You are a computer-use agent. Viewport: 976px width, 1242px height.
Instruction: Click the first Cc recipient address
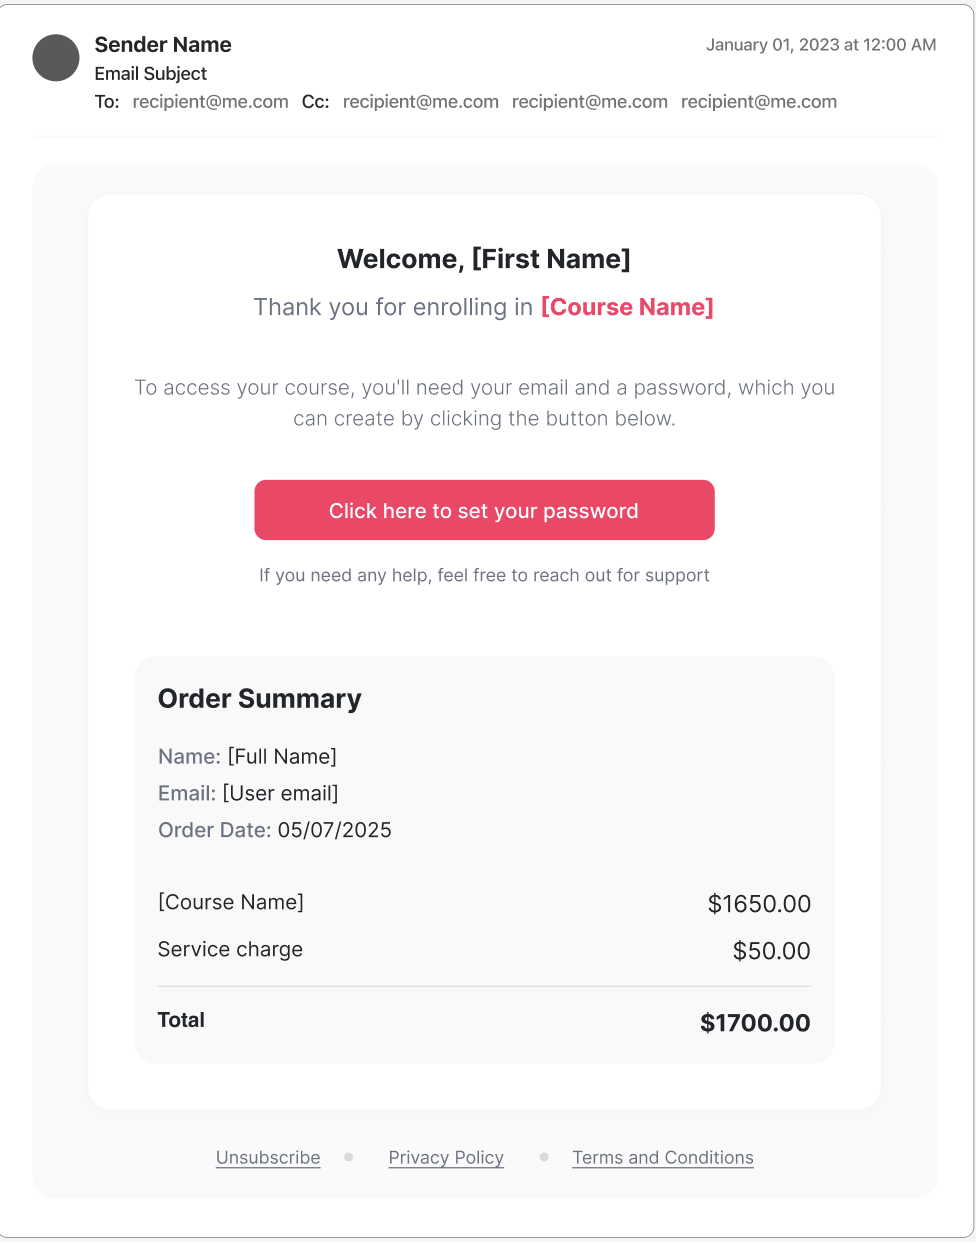tap(421, 102)
